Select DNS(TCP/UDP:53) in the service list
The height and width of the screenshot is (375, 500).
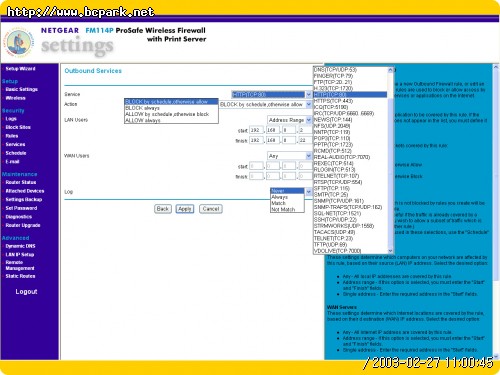pyautogui.click(x=350, y=70)
